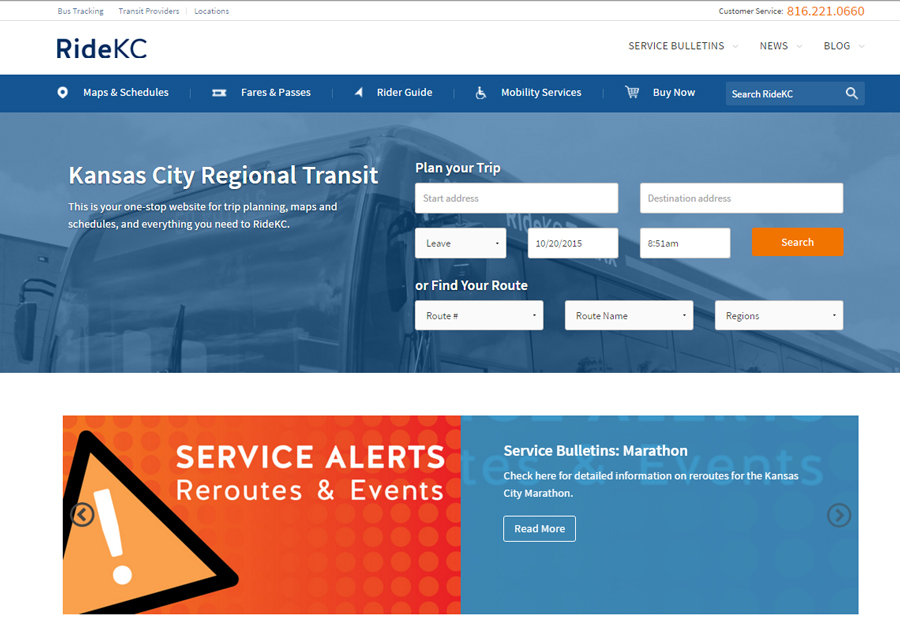The width and height of the screenshot is (900, 625).
Task: Click the RideKC logo
Action: [x=102, y=49]
